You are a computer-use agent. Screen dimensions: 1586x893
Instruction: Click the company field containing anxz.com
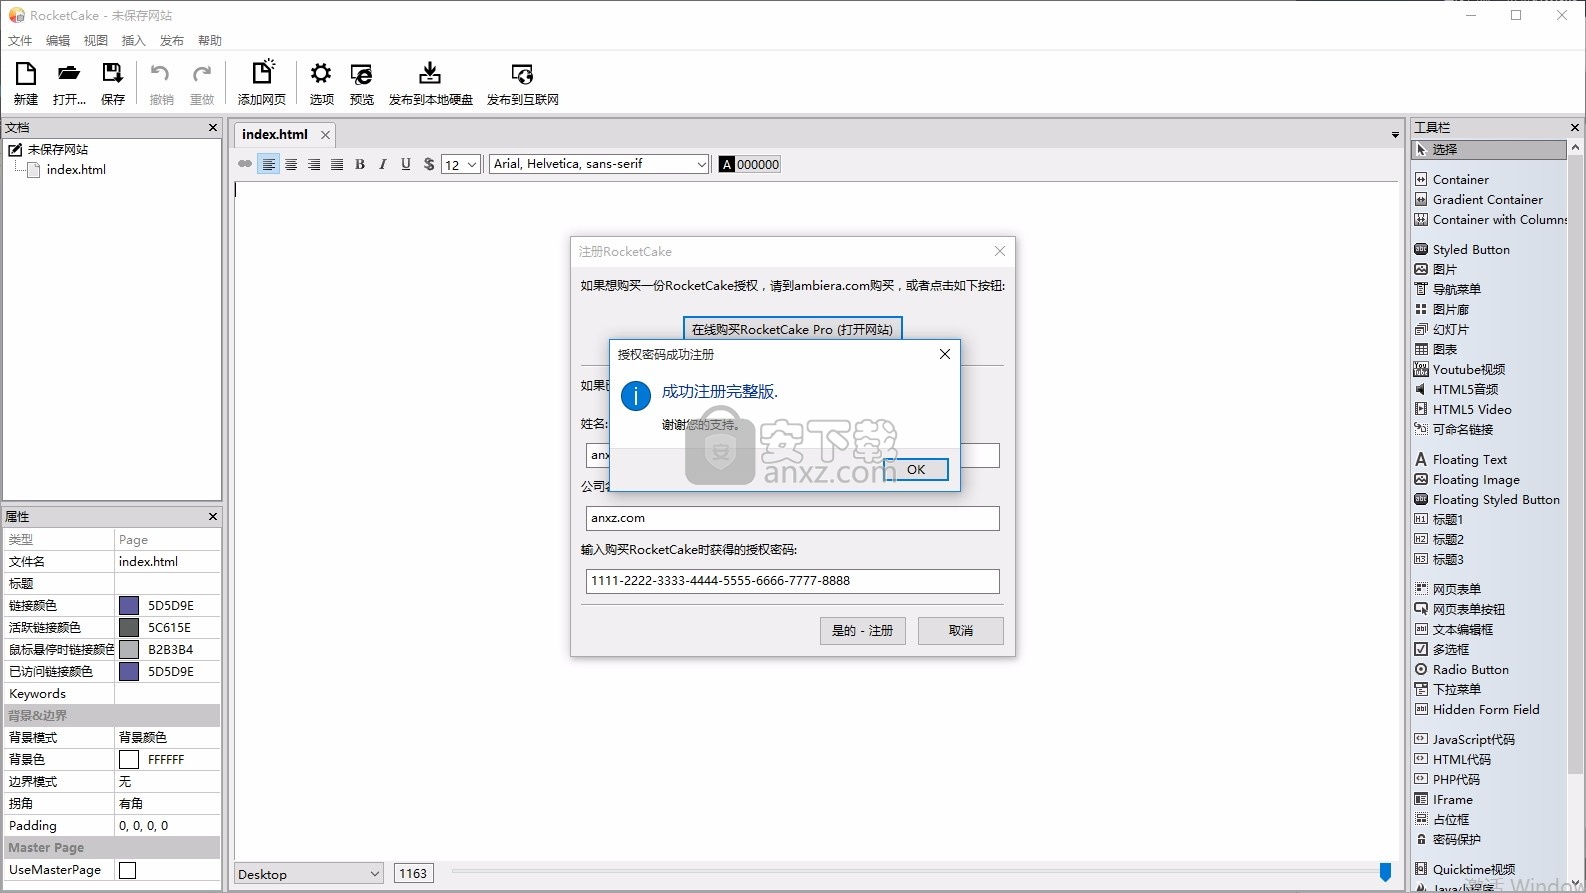click(792, 518)
